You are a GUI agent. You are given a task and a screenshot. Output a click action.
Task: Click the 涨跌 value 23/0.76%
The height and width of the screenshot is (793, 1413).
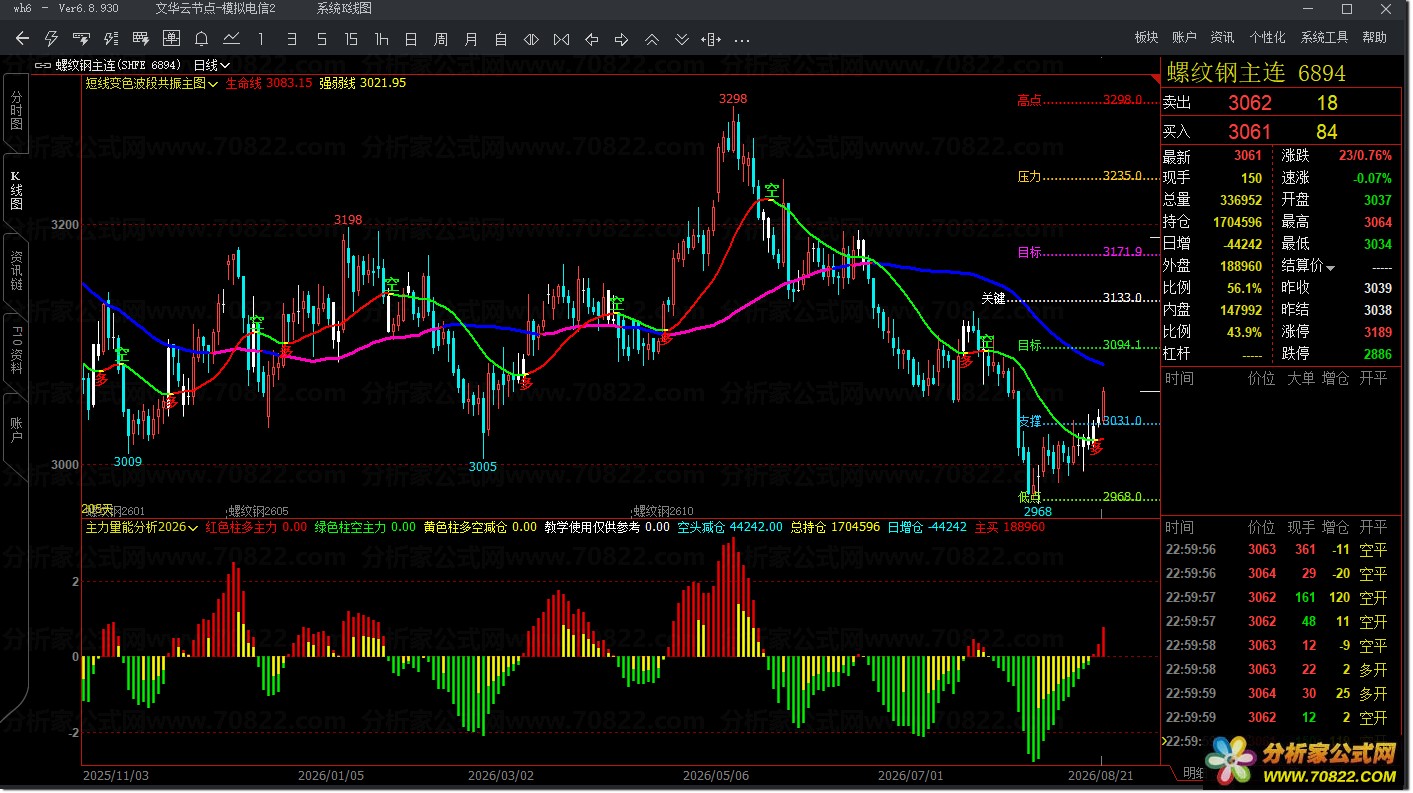tap(1363, 156)
